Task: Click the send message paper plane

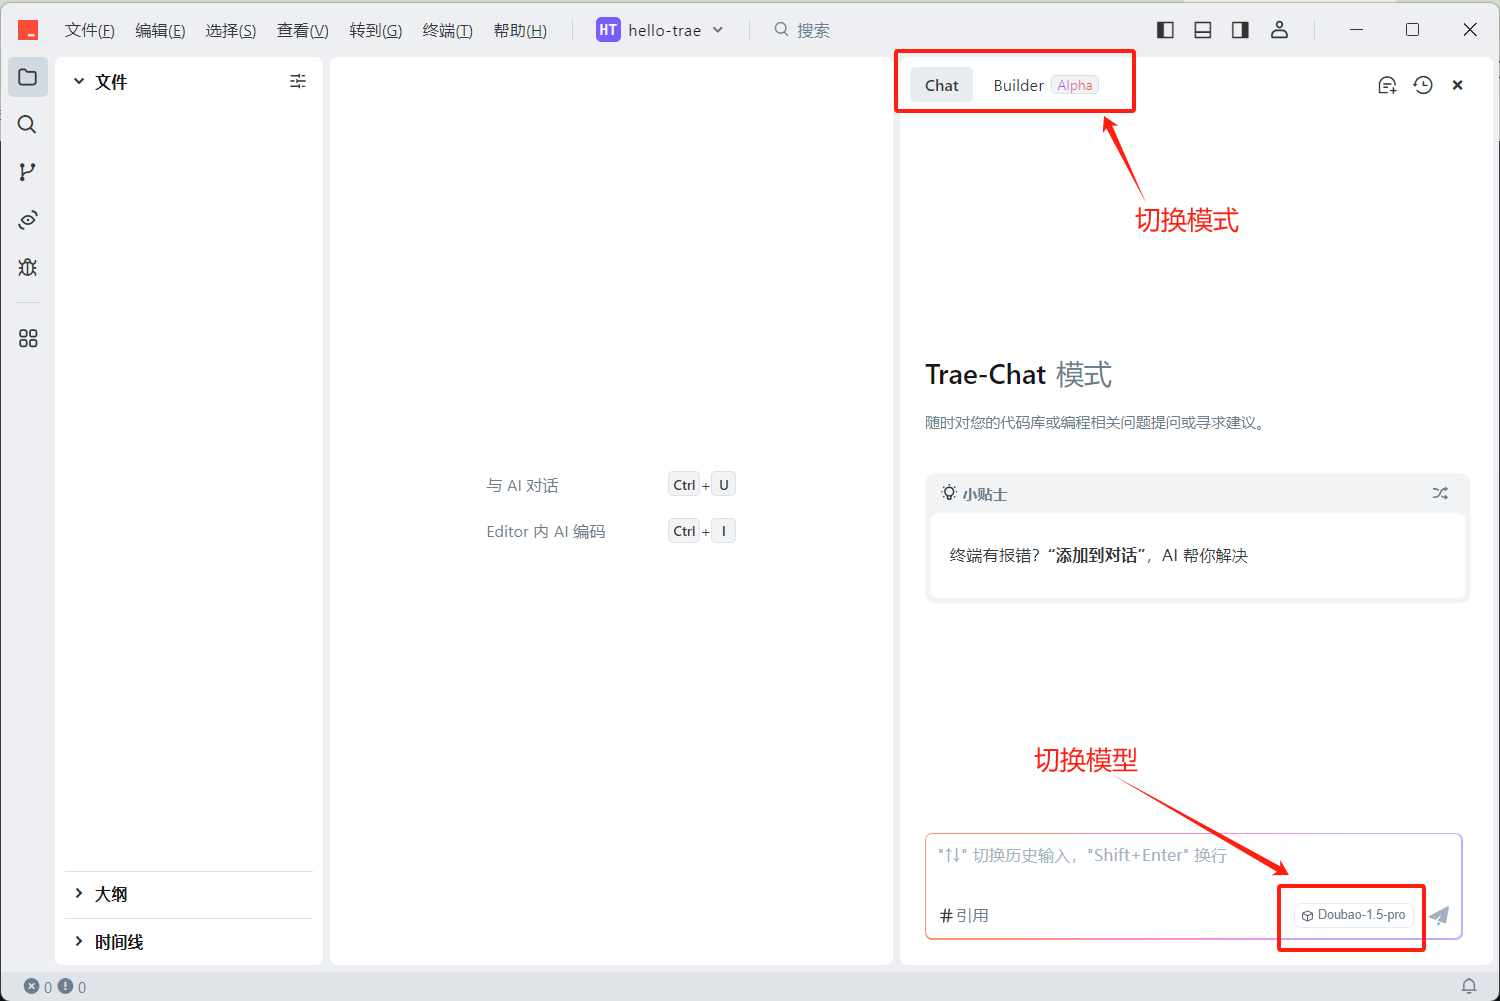Action: tap(1439, 915)
